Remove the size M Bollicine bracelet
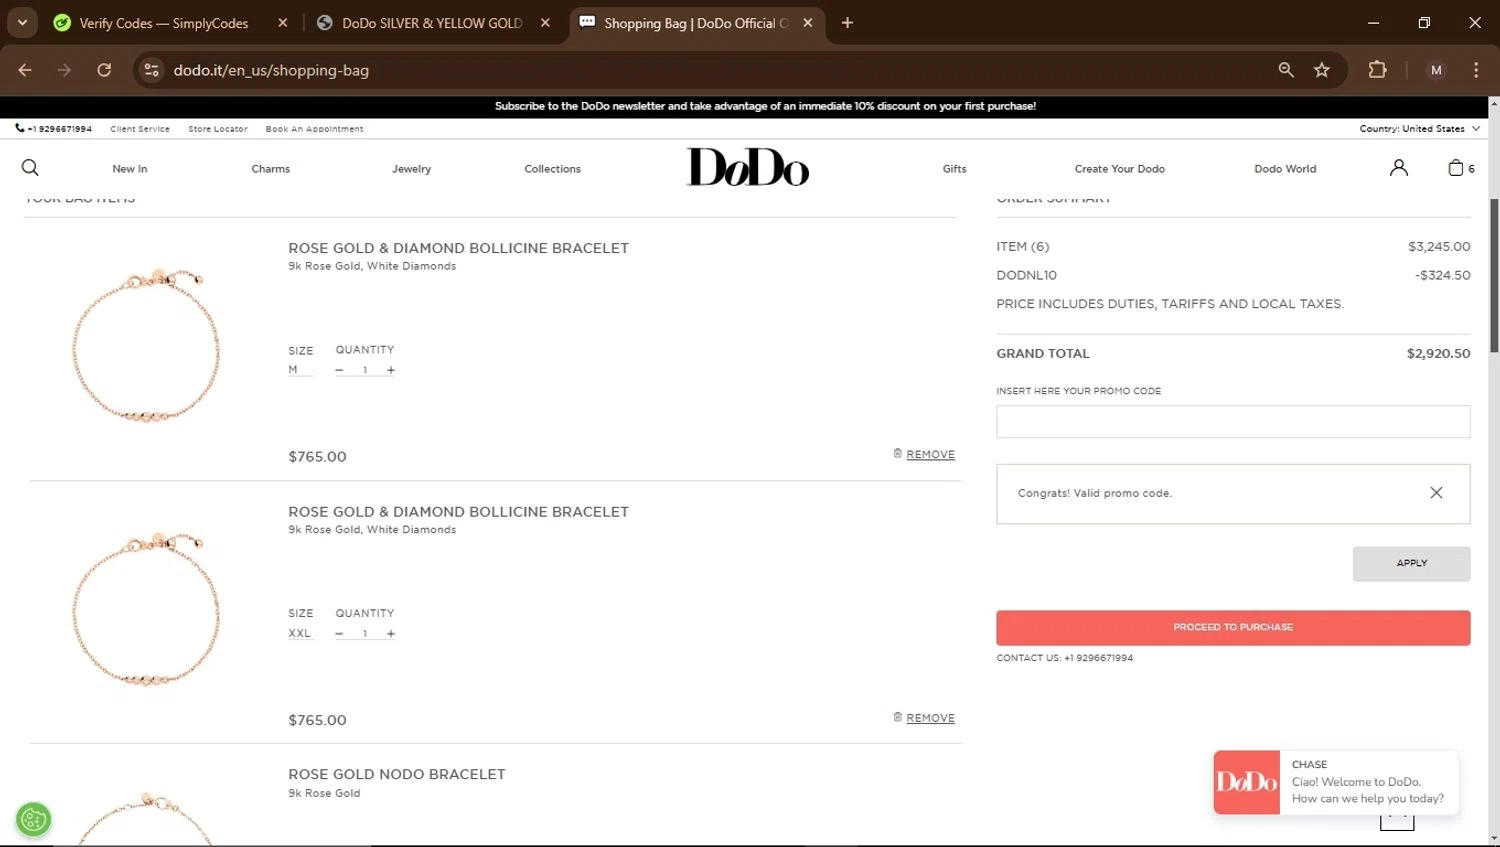Image resolution: width=1500 pixels, height=847 pixels. (x=924, y=454)
